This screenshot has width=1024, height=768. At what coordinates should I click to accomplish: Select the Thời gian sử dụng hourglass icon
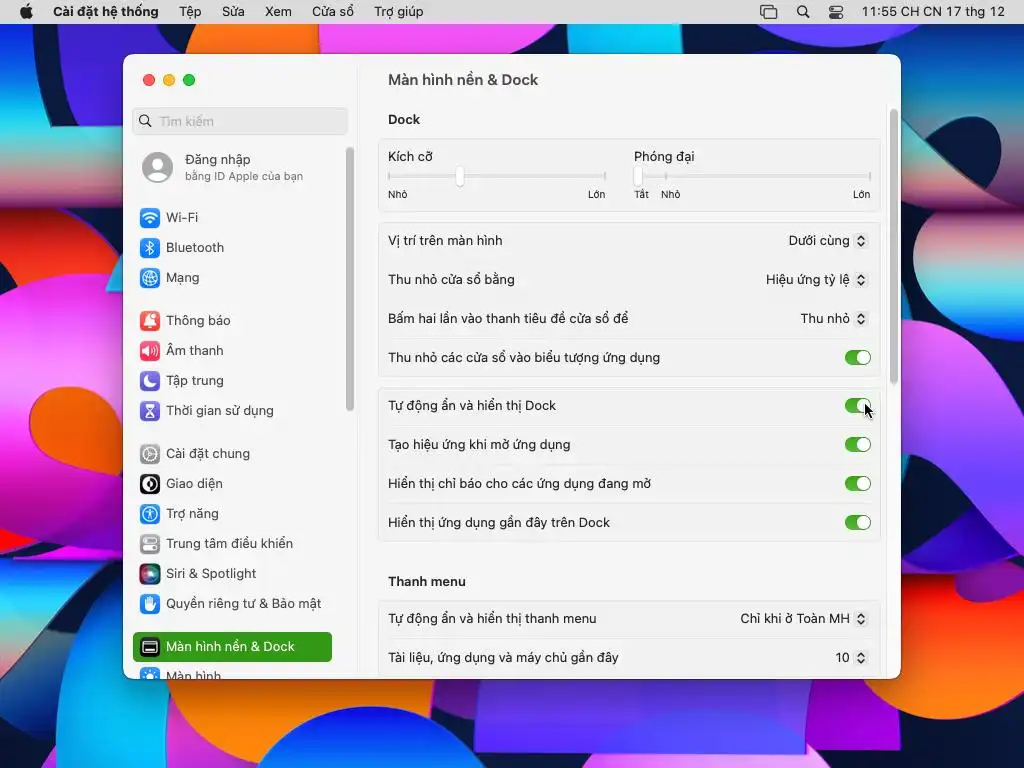pos(150,411)
